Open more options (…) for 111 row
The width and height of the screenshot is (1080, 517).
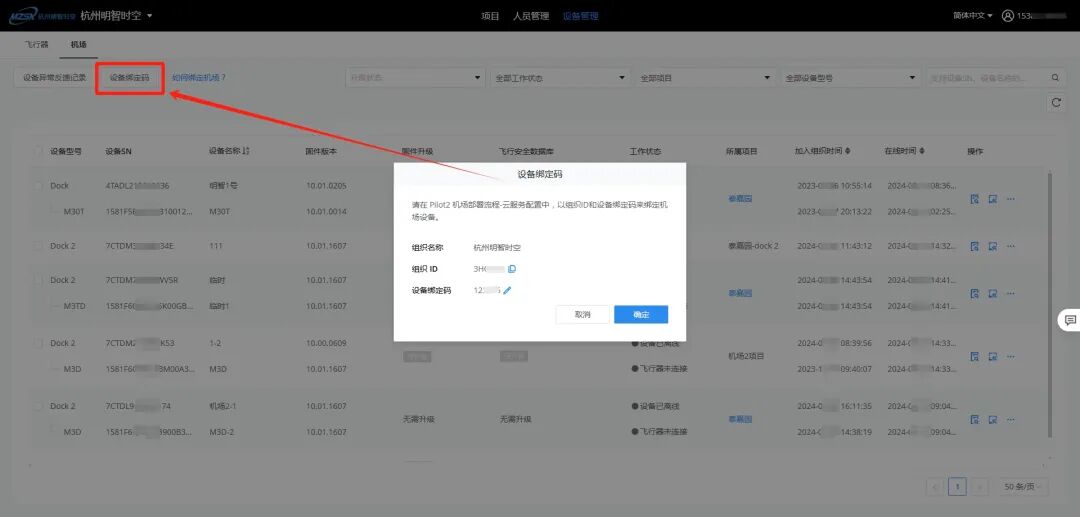(1011, 246)
